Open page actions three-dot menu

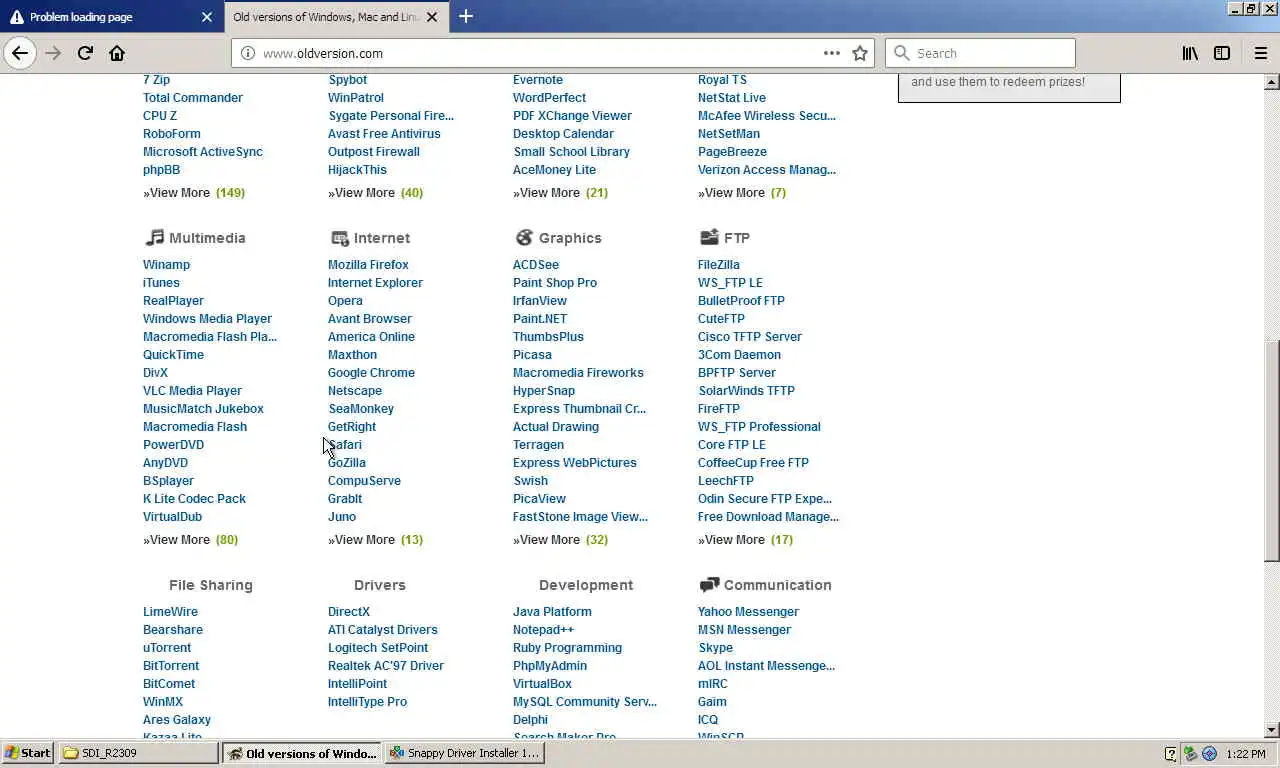pos(832,53)
